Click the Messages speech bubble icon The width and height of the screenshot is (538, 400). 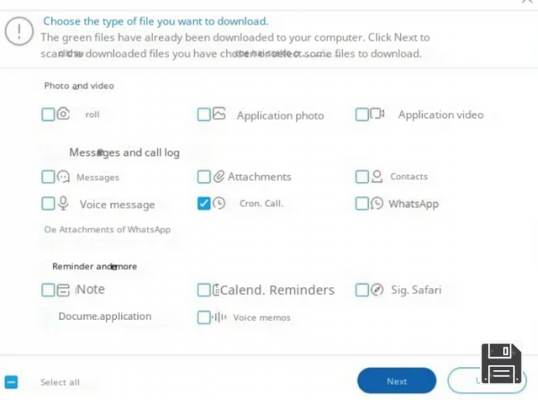tap(63, 177)
